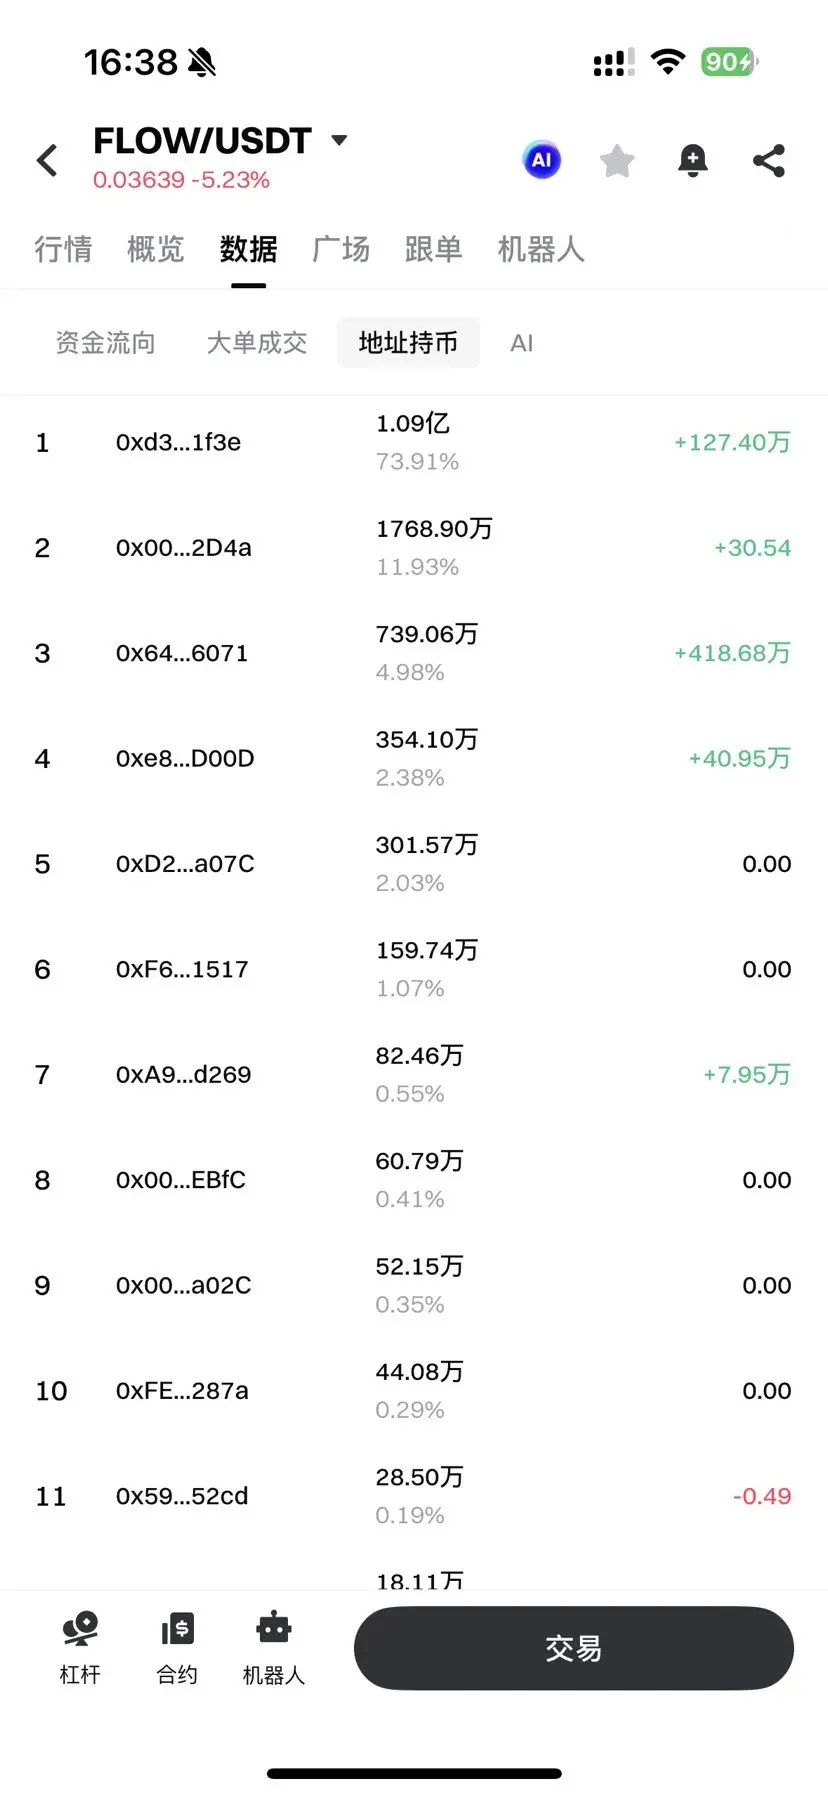Screen dimensions: 828x1796
Task: Tap the back arrow icon
Action: tap(47, 160)
